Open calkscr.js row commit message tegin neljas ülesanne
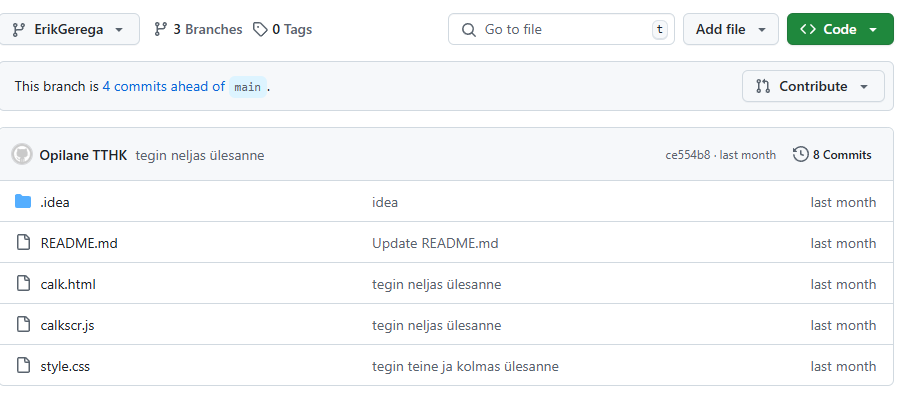Viewport: 902px width, 401px height. (437, 326)
